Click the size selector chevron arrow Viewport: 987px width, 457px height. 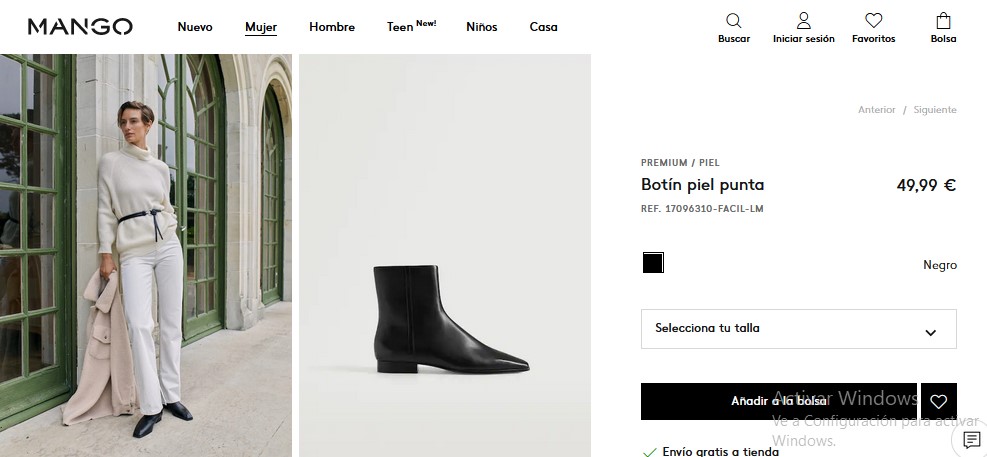931,332
